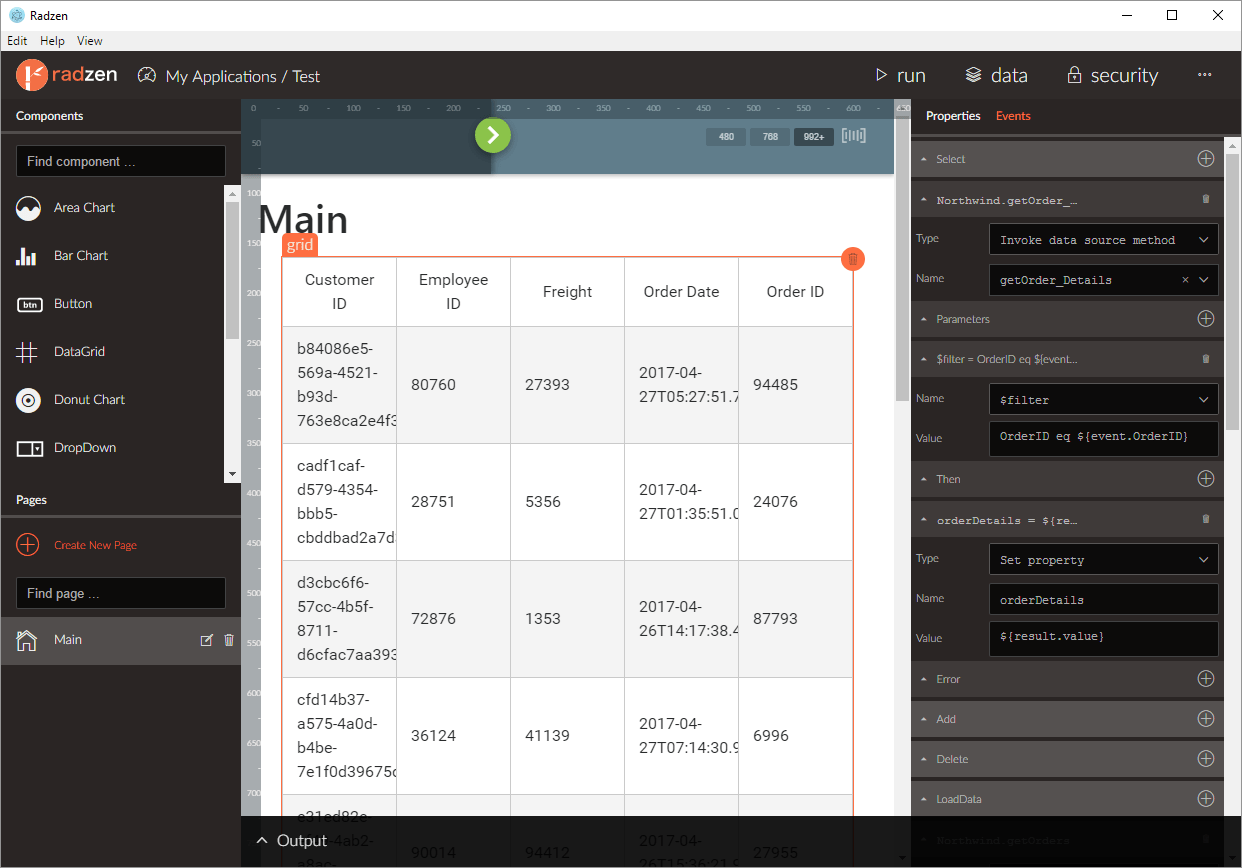Open the Set property Type dropdown
Screen dimensions: 1242x868
pyautogui.click(x=1103, y=560)
